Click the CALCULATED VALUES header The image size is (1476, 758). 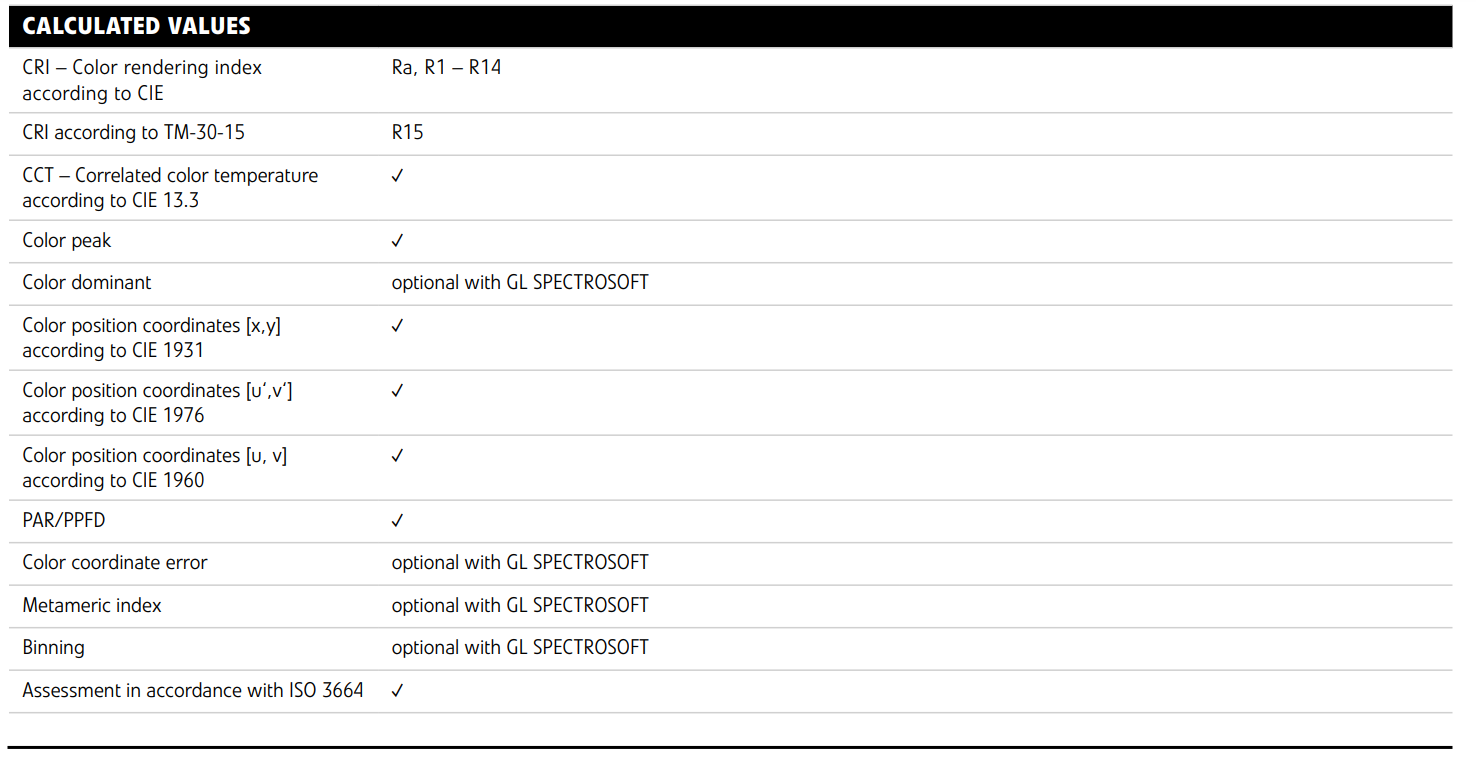pyautogui.click(x=137, y=26)
